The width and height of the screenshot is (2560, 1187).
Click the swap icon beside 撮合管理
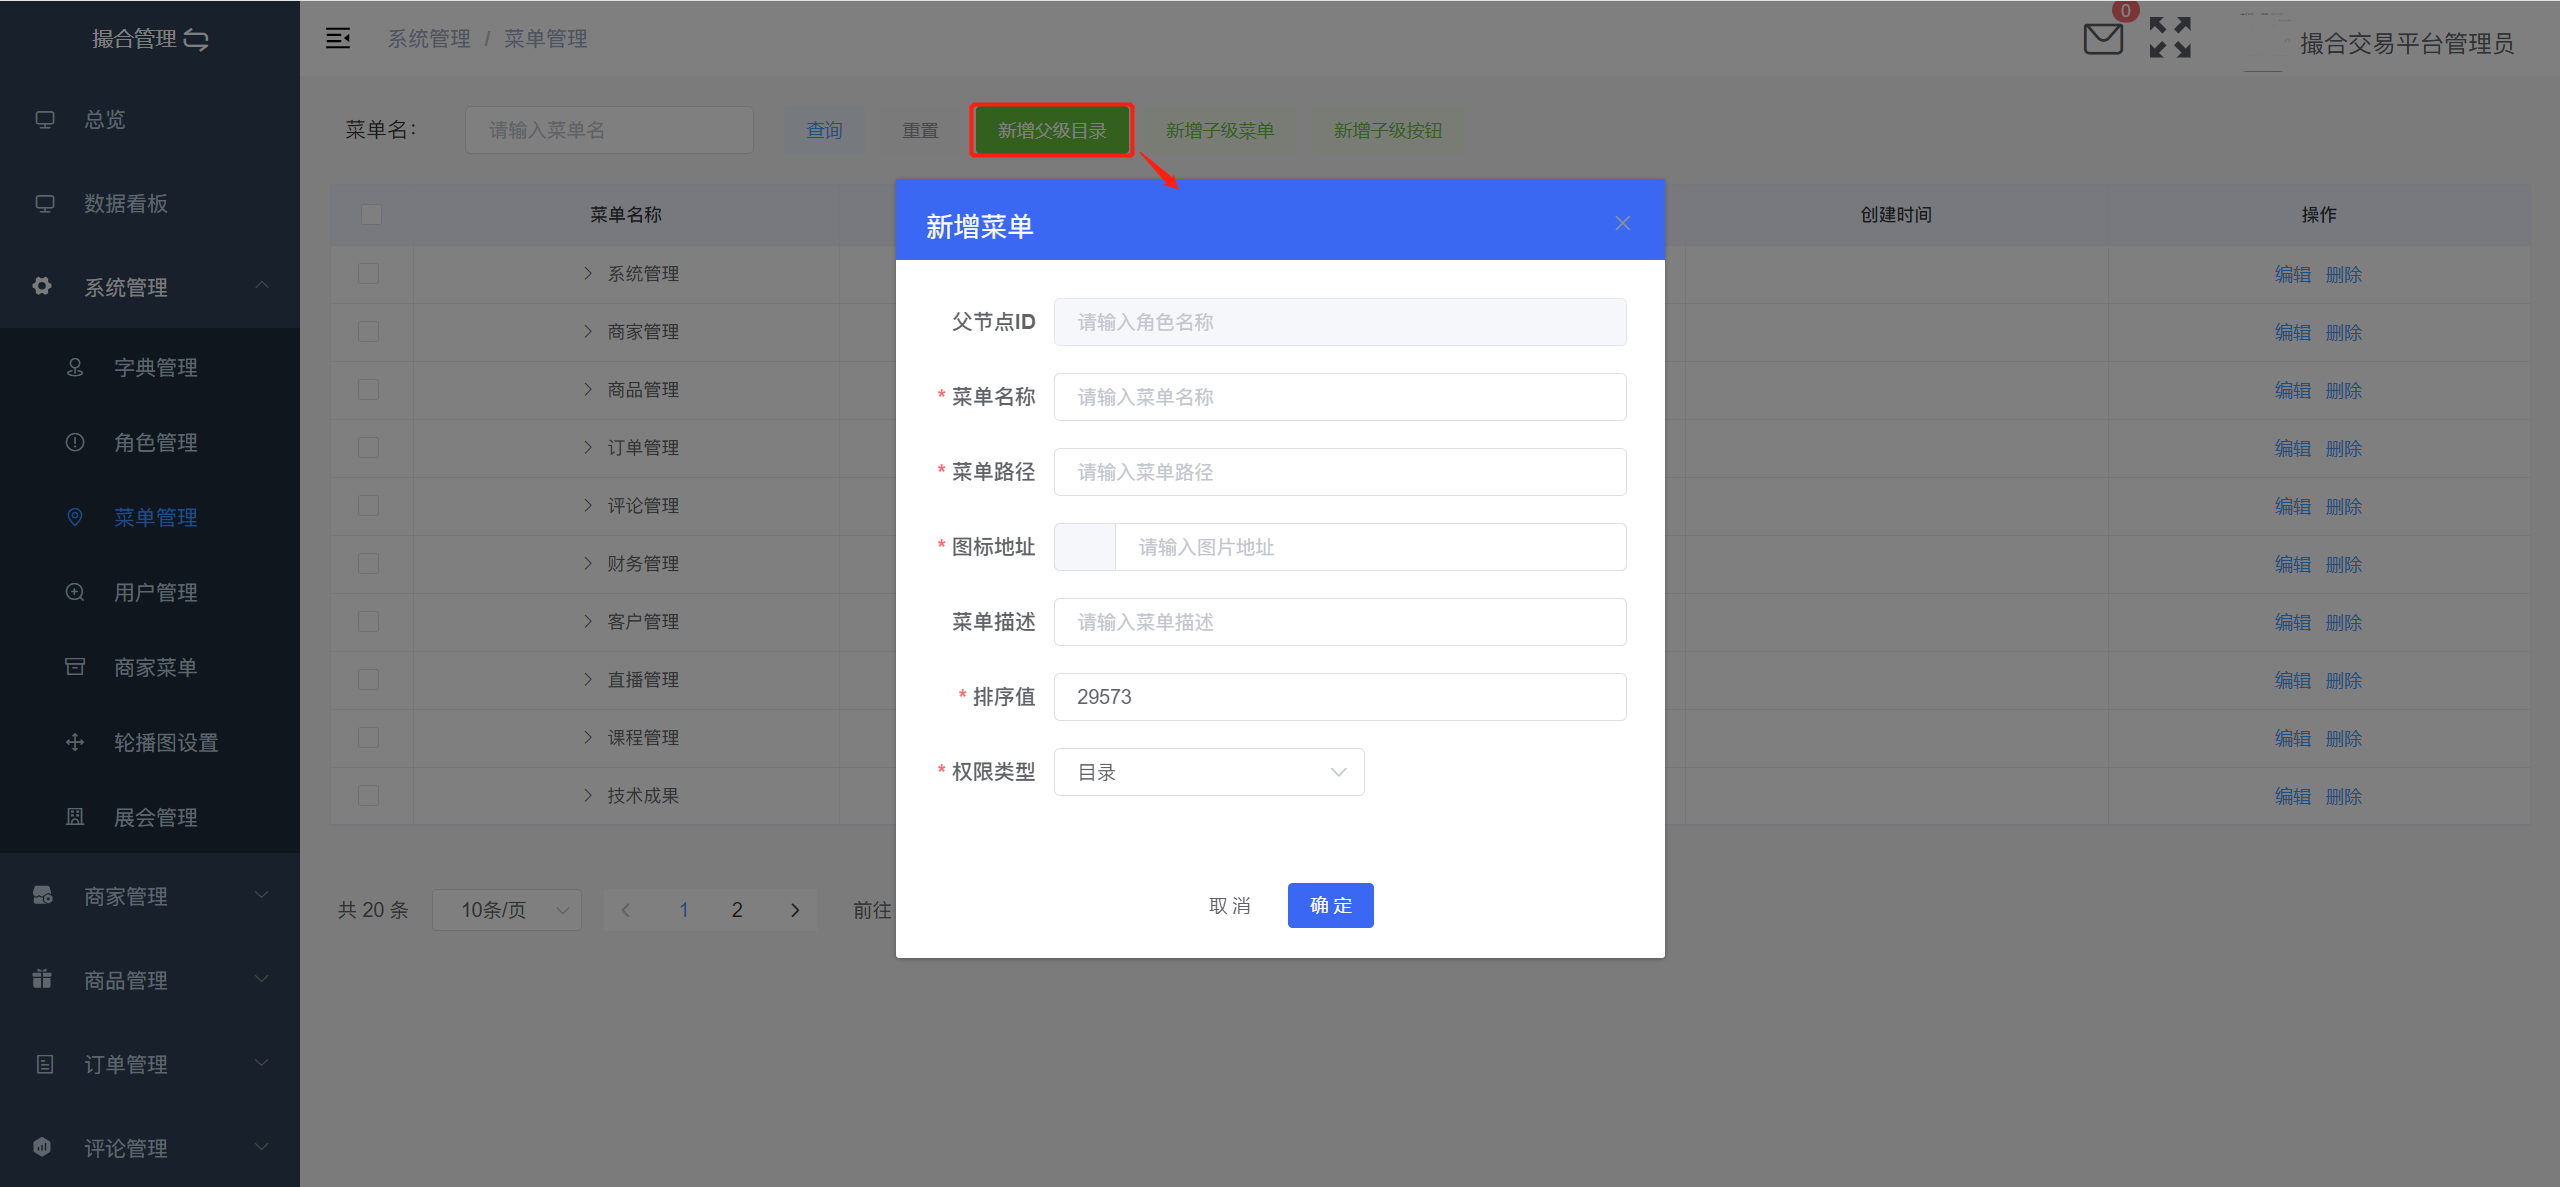pyautogui.click(x=197, y=40)
